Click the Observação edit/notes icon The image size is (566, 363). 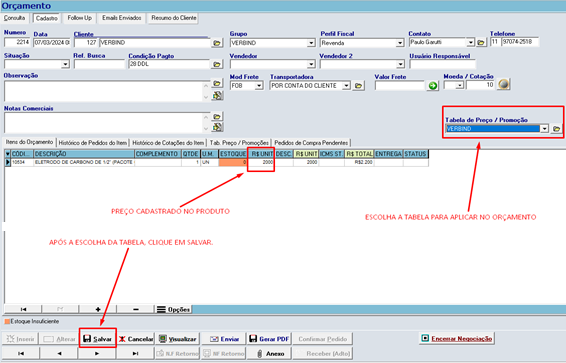pyautogui.click(x=217, y=96)
